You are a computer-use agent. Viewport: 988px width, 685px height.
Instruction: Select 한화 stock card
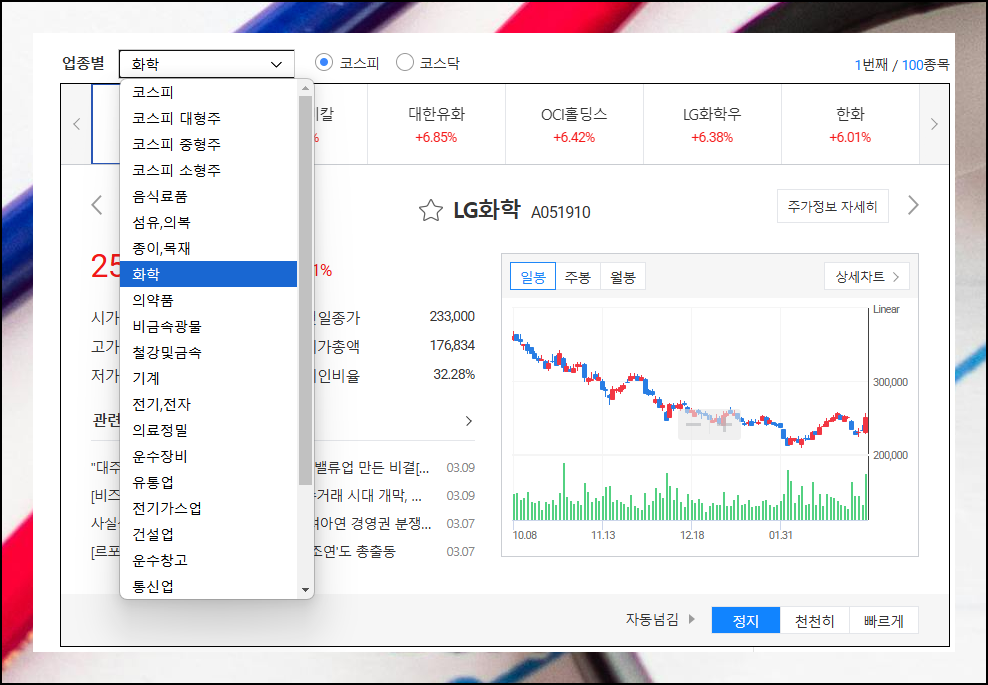pos(850,124)
